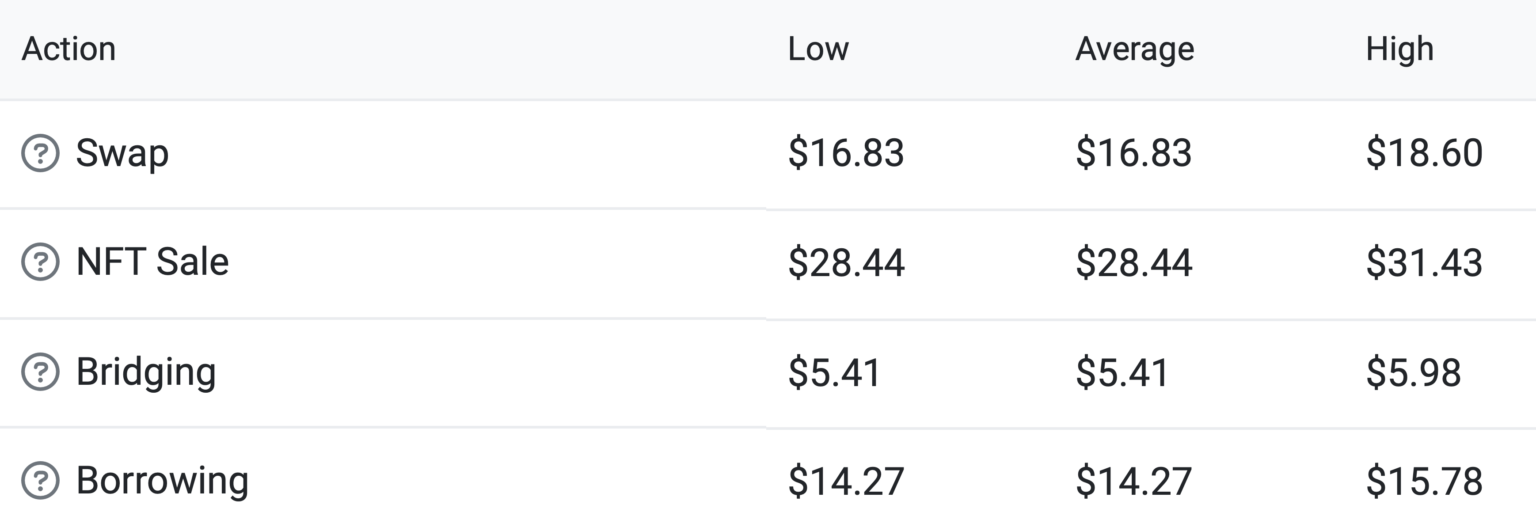
Task: Click the Action column header
Action: point(68,49)
